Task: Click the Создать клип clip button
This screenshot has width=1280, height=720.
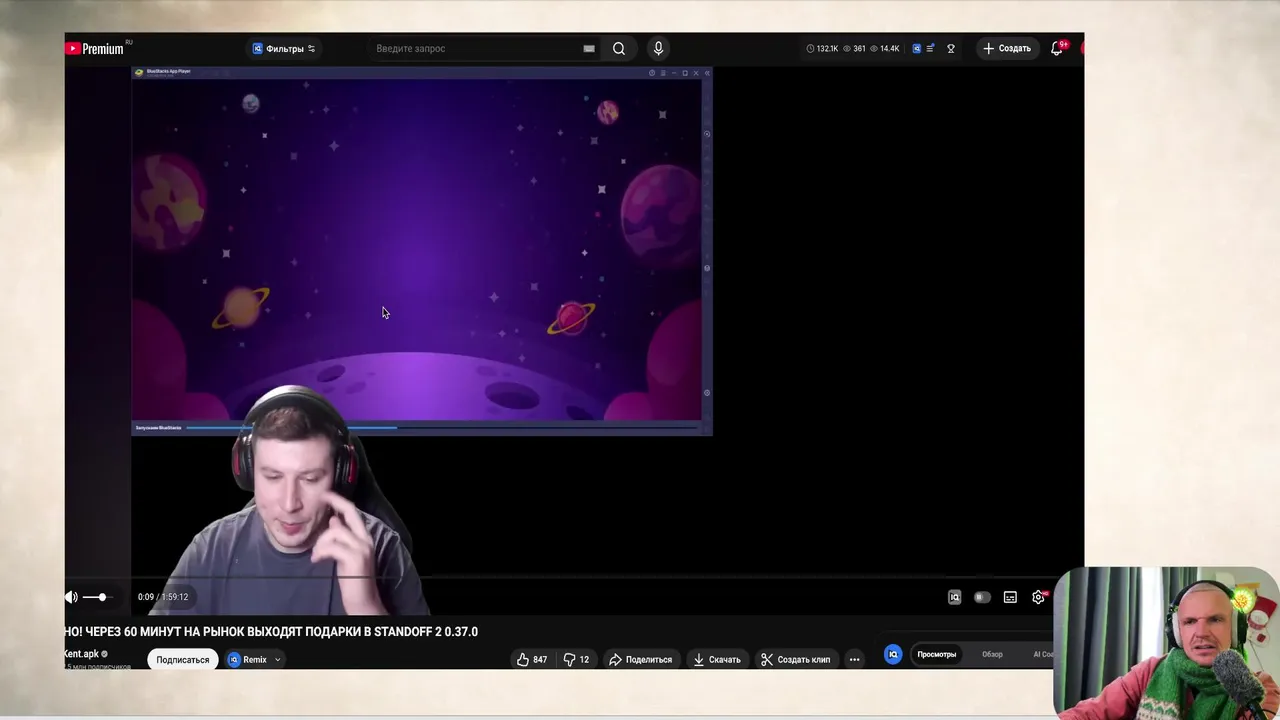Action: coord(796,660)
